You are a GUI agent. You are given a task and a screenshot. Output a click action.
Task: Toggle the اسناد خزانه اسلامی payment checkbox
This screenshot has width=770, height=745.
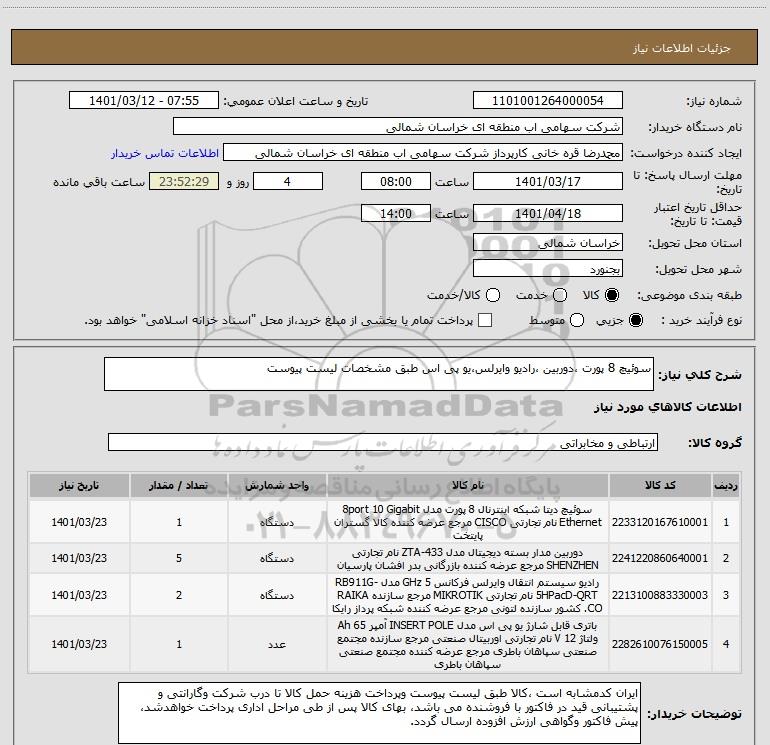(485, 320)
